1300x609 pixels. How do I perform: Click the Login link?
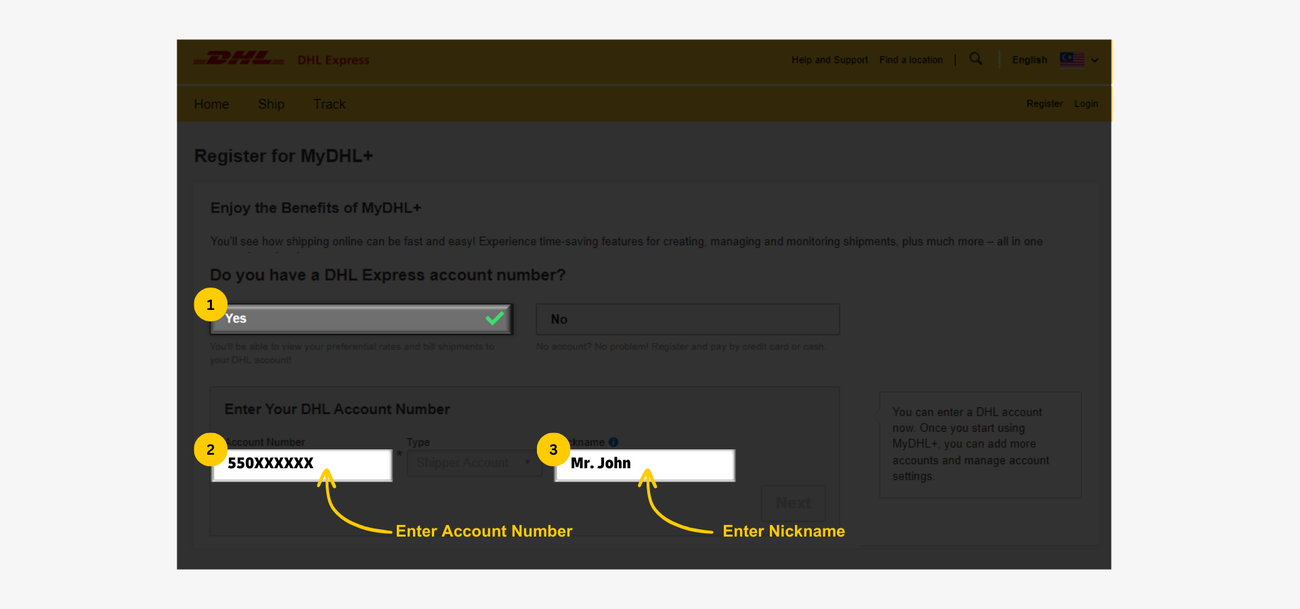click(x=1086, y=104)
